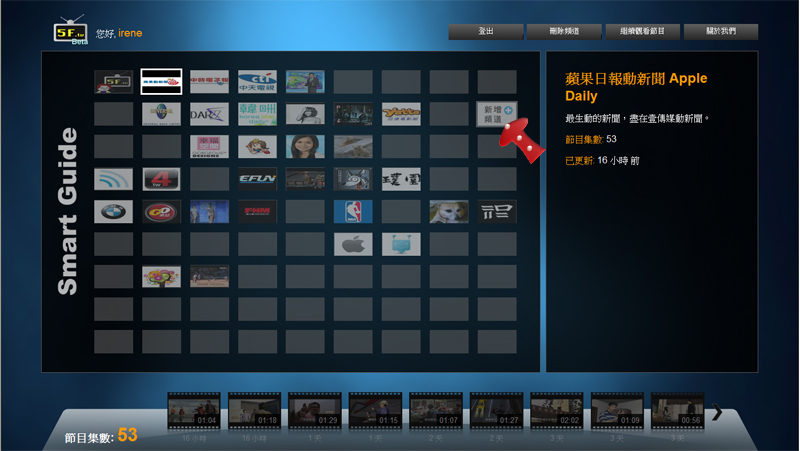Show next episodes with the right chevron
The width and height of the screenshot is (800, 451).
coord(717,412)
